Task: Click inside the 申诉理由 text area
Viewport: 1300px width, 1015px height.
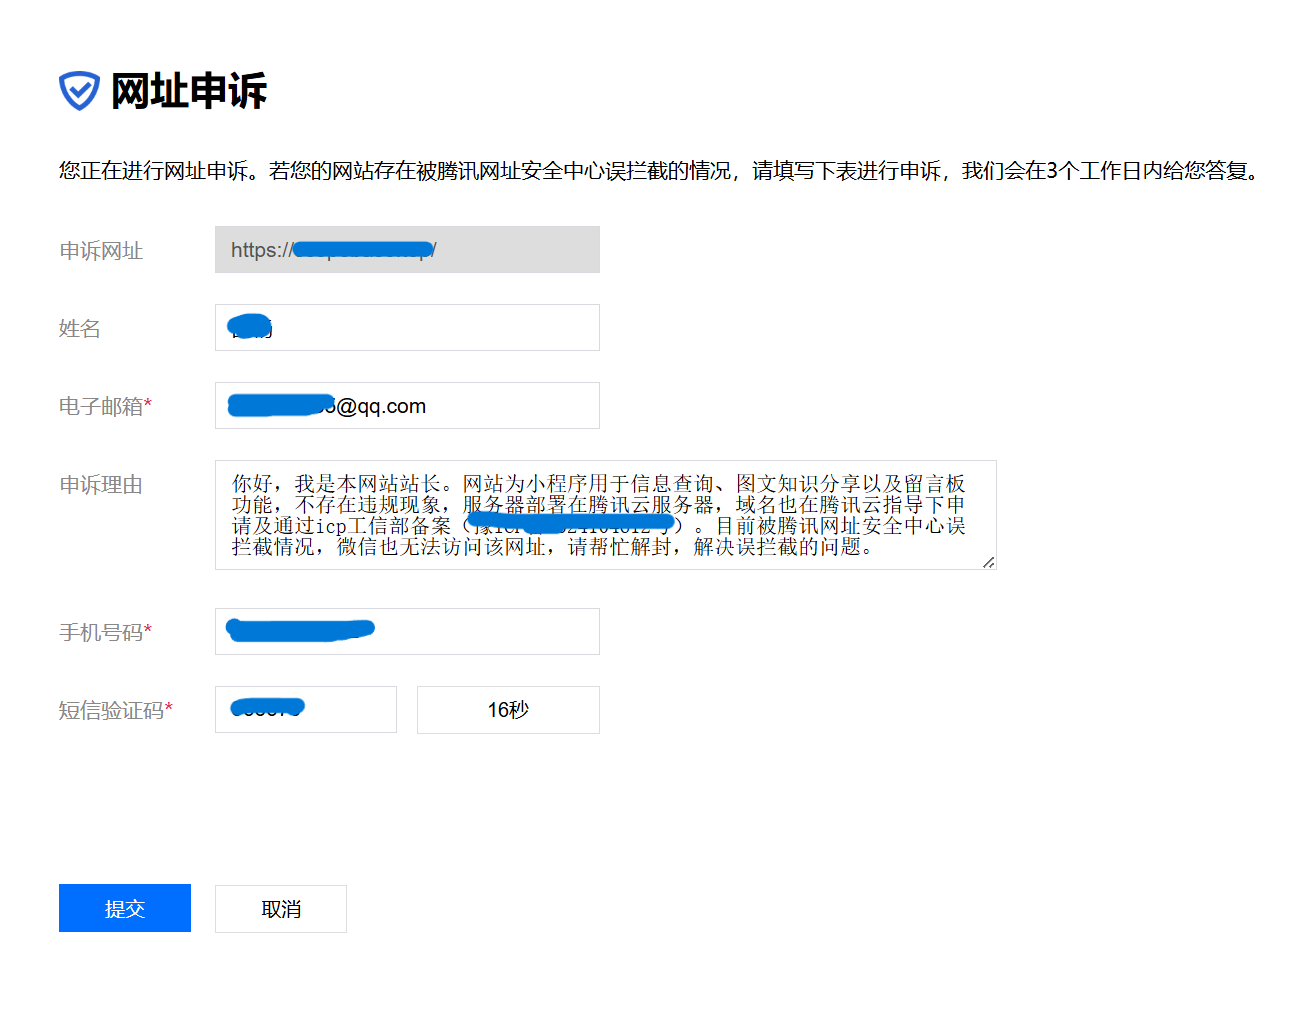Action: pyautogui.click(x=606, y=515)
